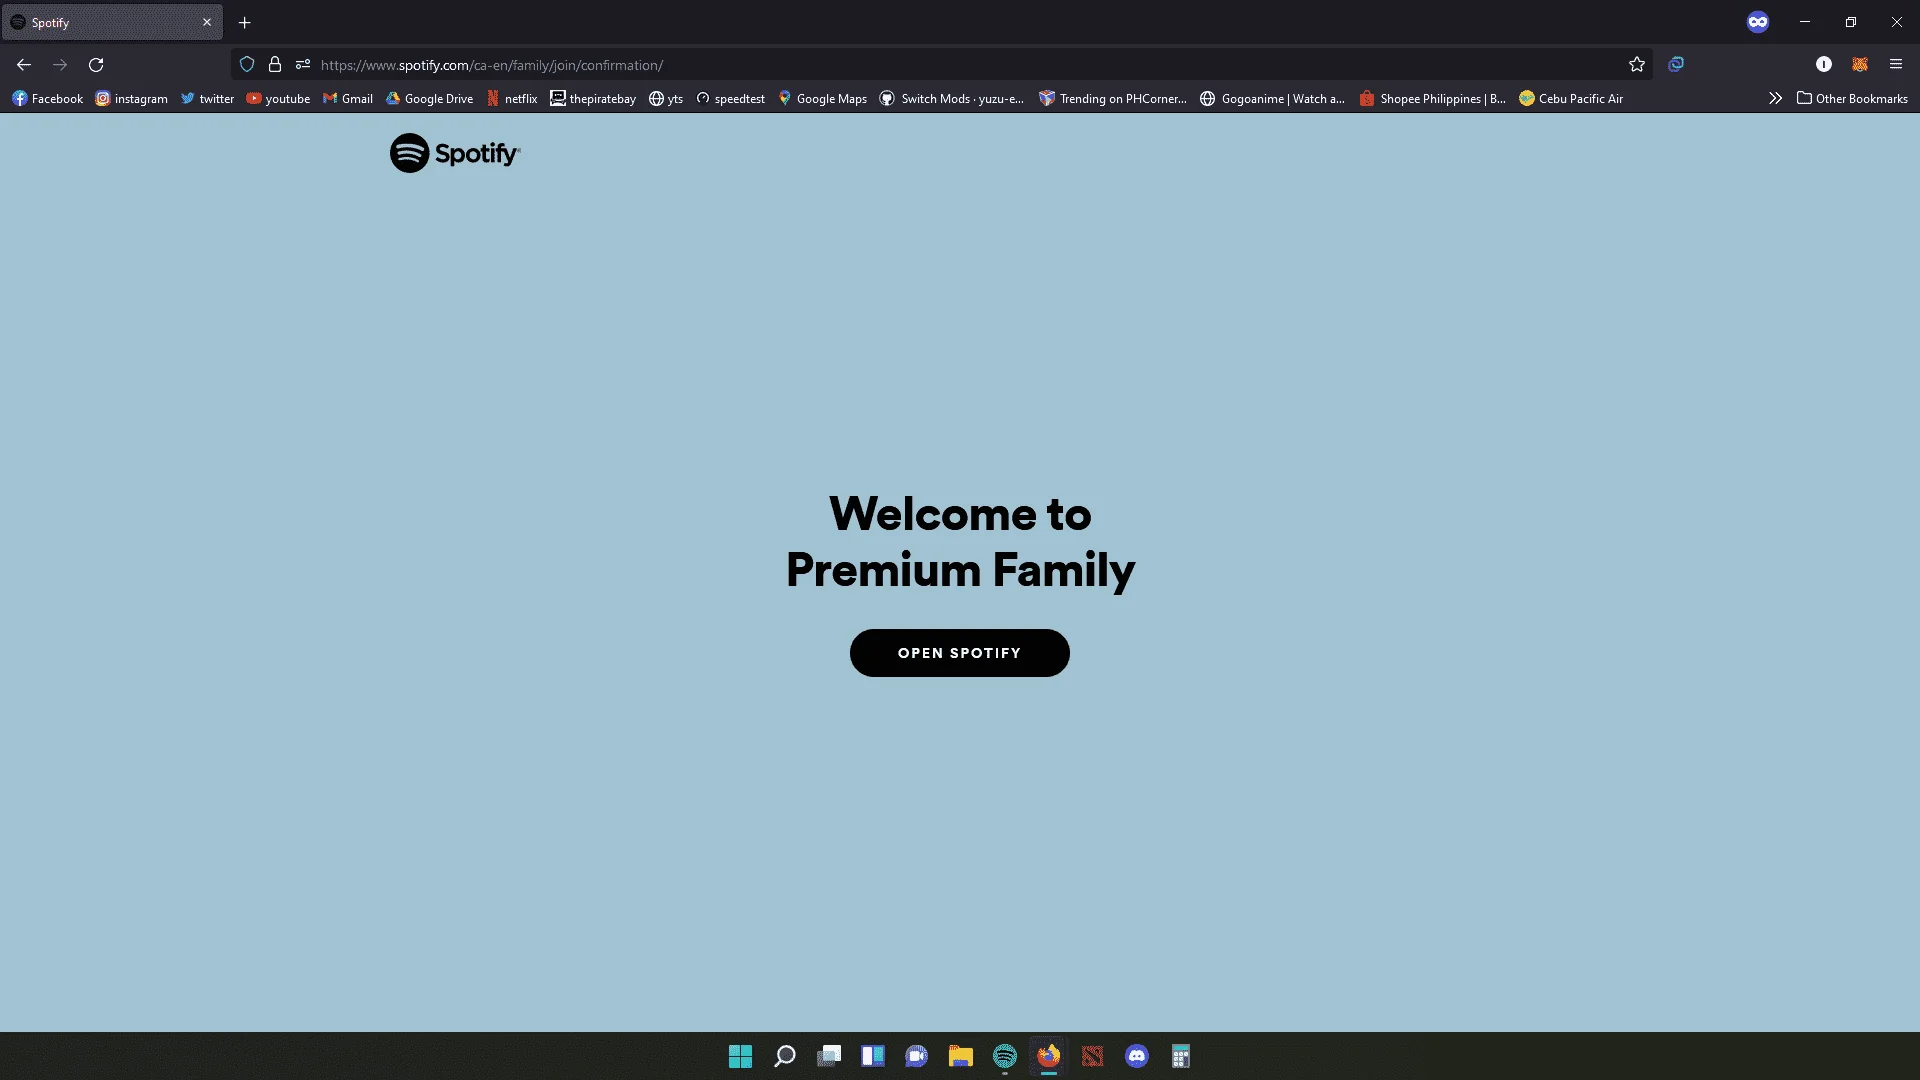Open the youtube bookmark
The height and width of the screenshot is (1080, 1920).
tap(278, 99)
